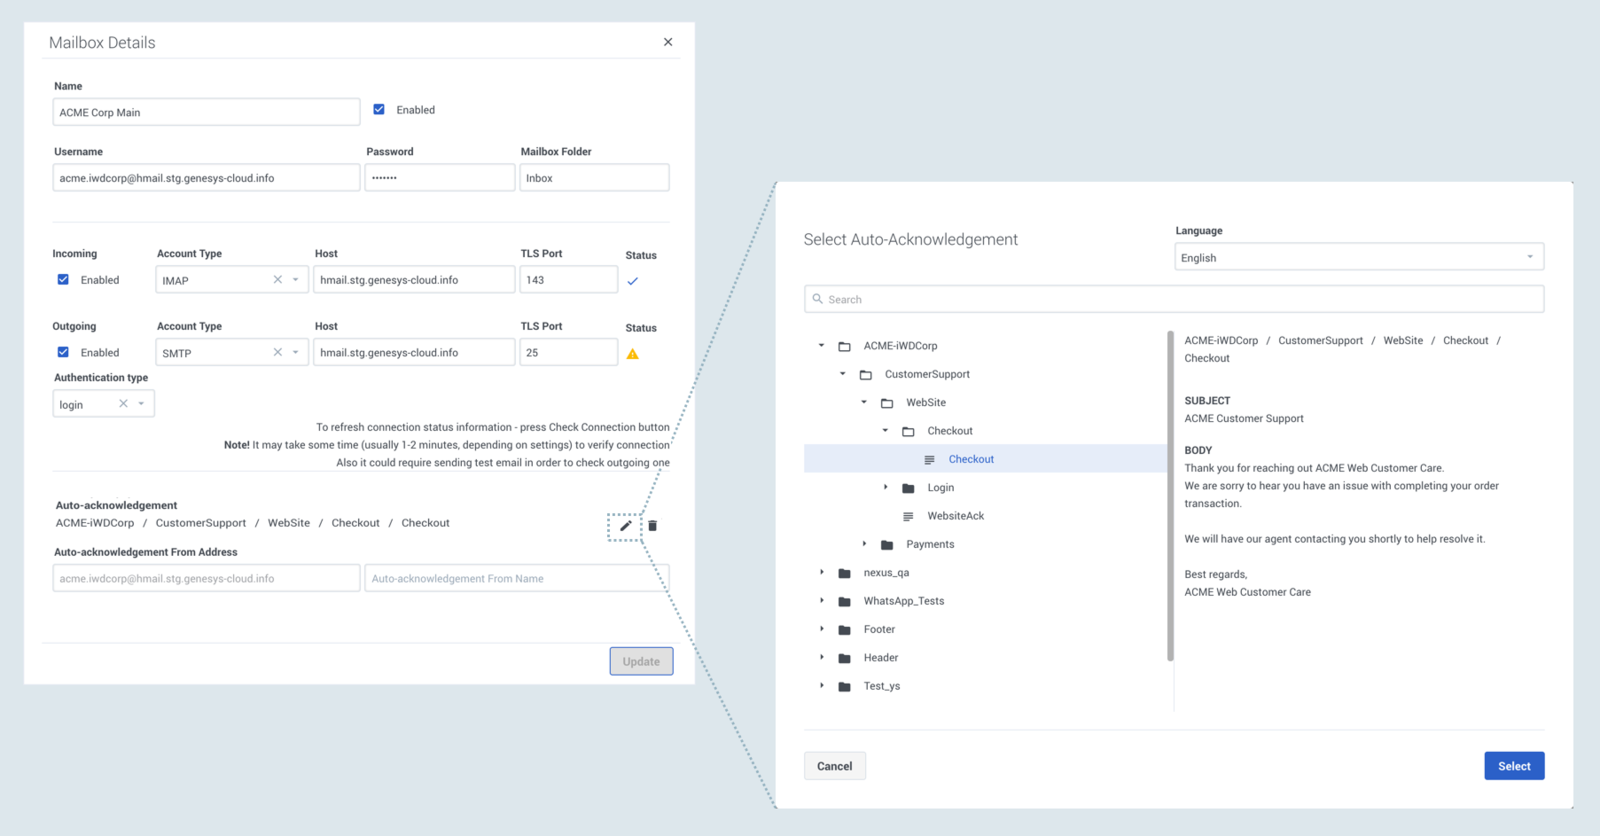Click the Mailbox Folder Inbox field
Image resolution: width=1600 pixels, height=836 pixels.
click(594, 178)
